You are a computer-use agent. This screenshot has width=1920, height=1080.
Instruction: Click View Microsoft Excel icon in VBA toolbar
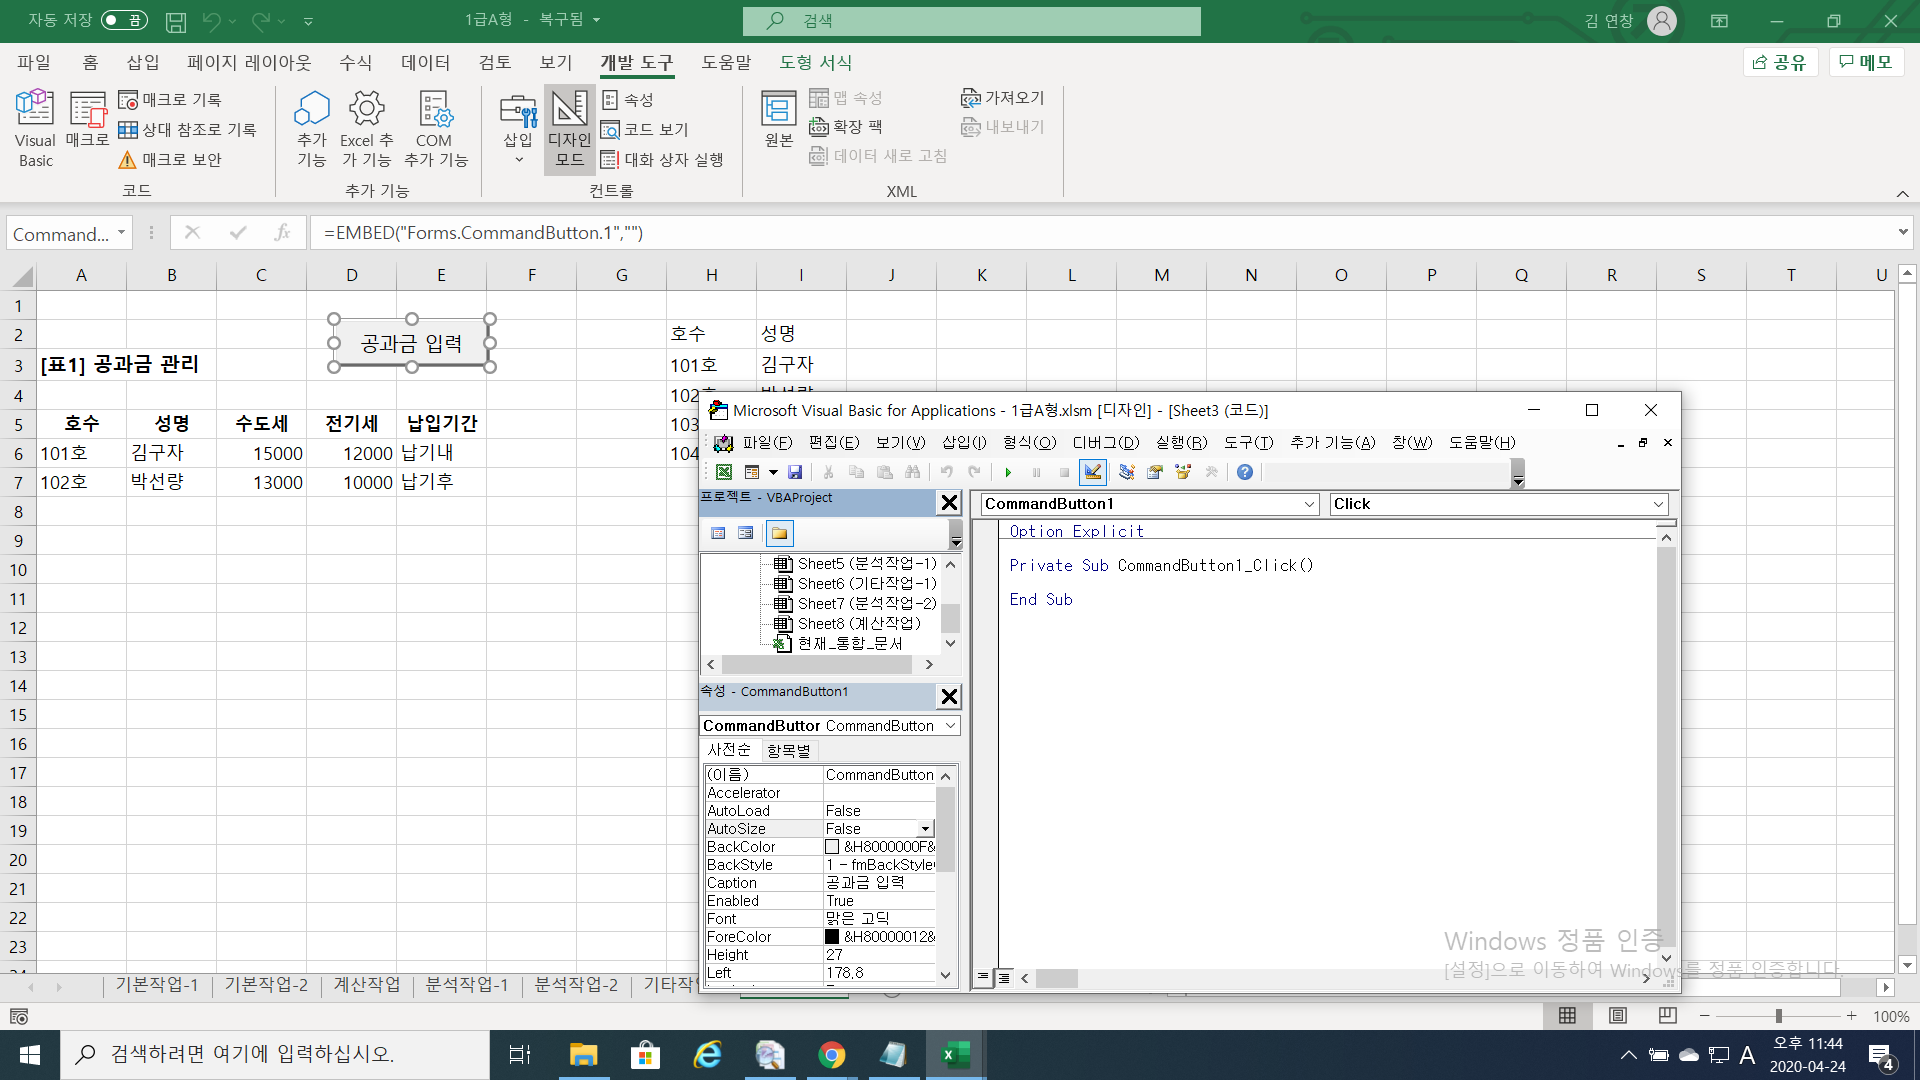click(724, 472)
